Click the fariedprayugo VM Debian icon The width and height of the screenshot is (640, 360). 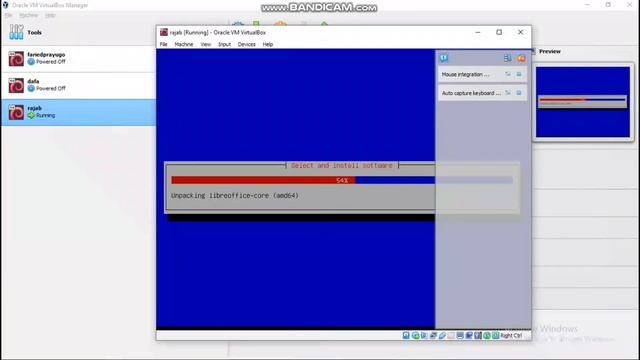(16, 59)
